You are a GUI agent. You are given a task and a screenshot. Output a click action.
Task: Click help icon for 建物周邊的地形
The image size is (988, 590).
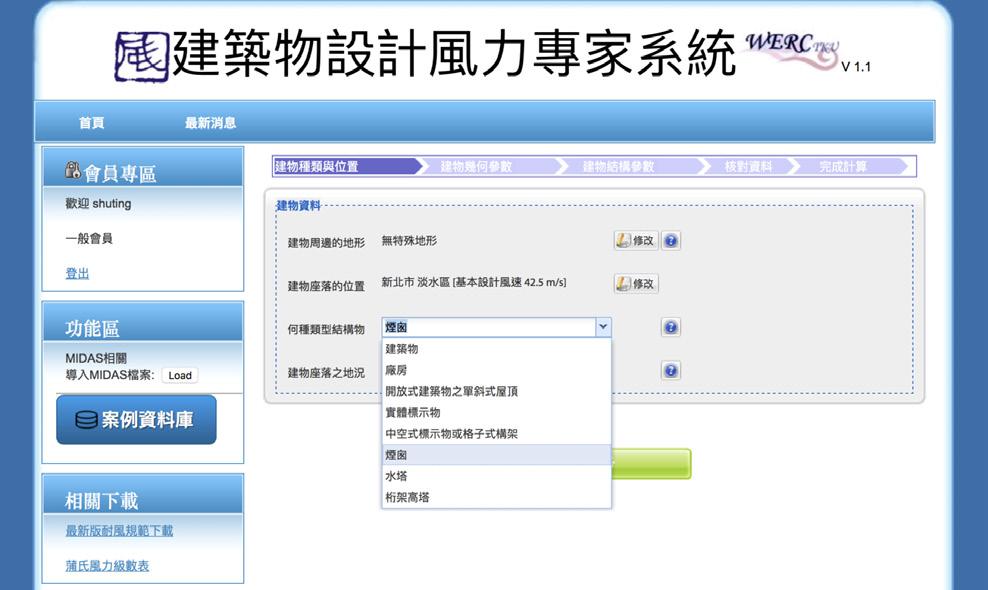tap(671, 240)
